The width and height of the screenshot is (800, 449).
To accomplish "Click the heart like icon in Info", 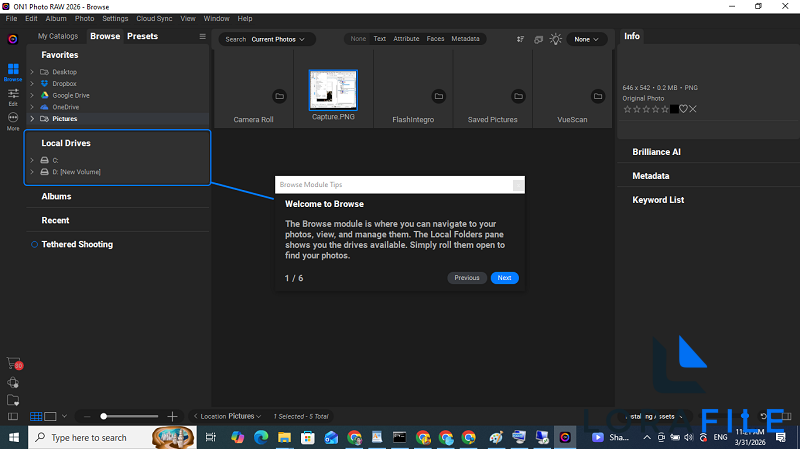I will coord(683,109).
